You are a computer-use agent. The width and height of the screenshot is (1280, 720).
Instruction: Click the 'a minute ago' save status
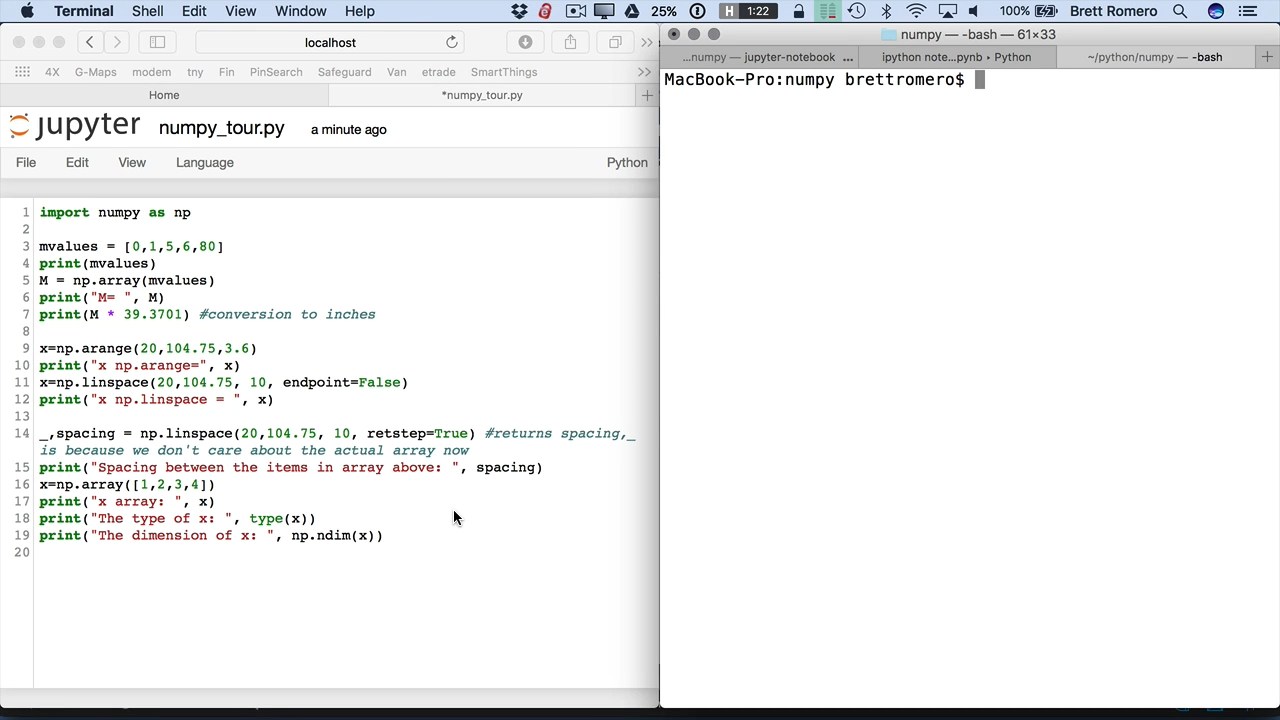click(348, 129)
